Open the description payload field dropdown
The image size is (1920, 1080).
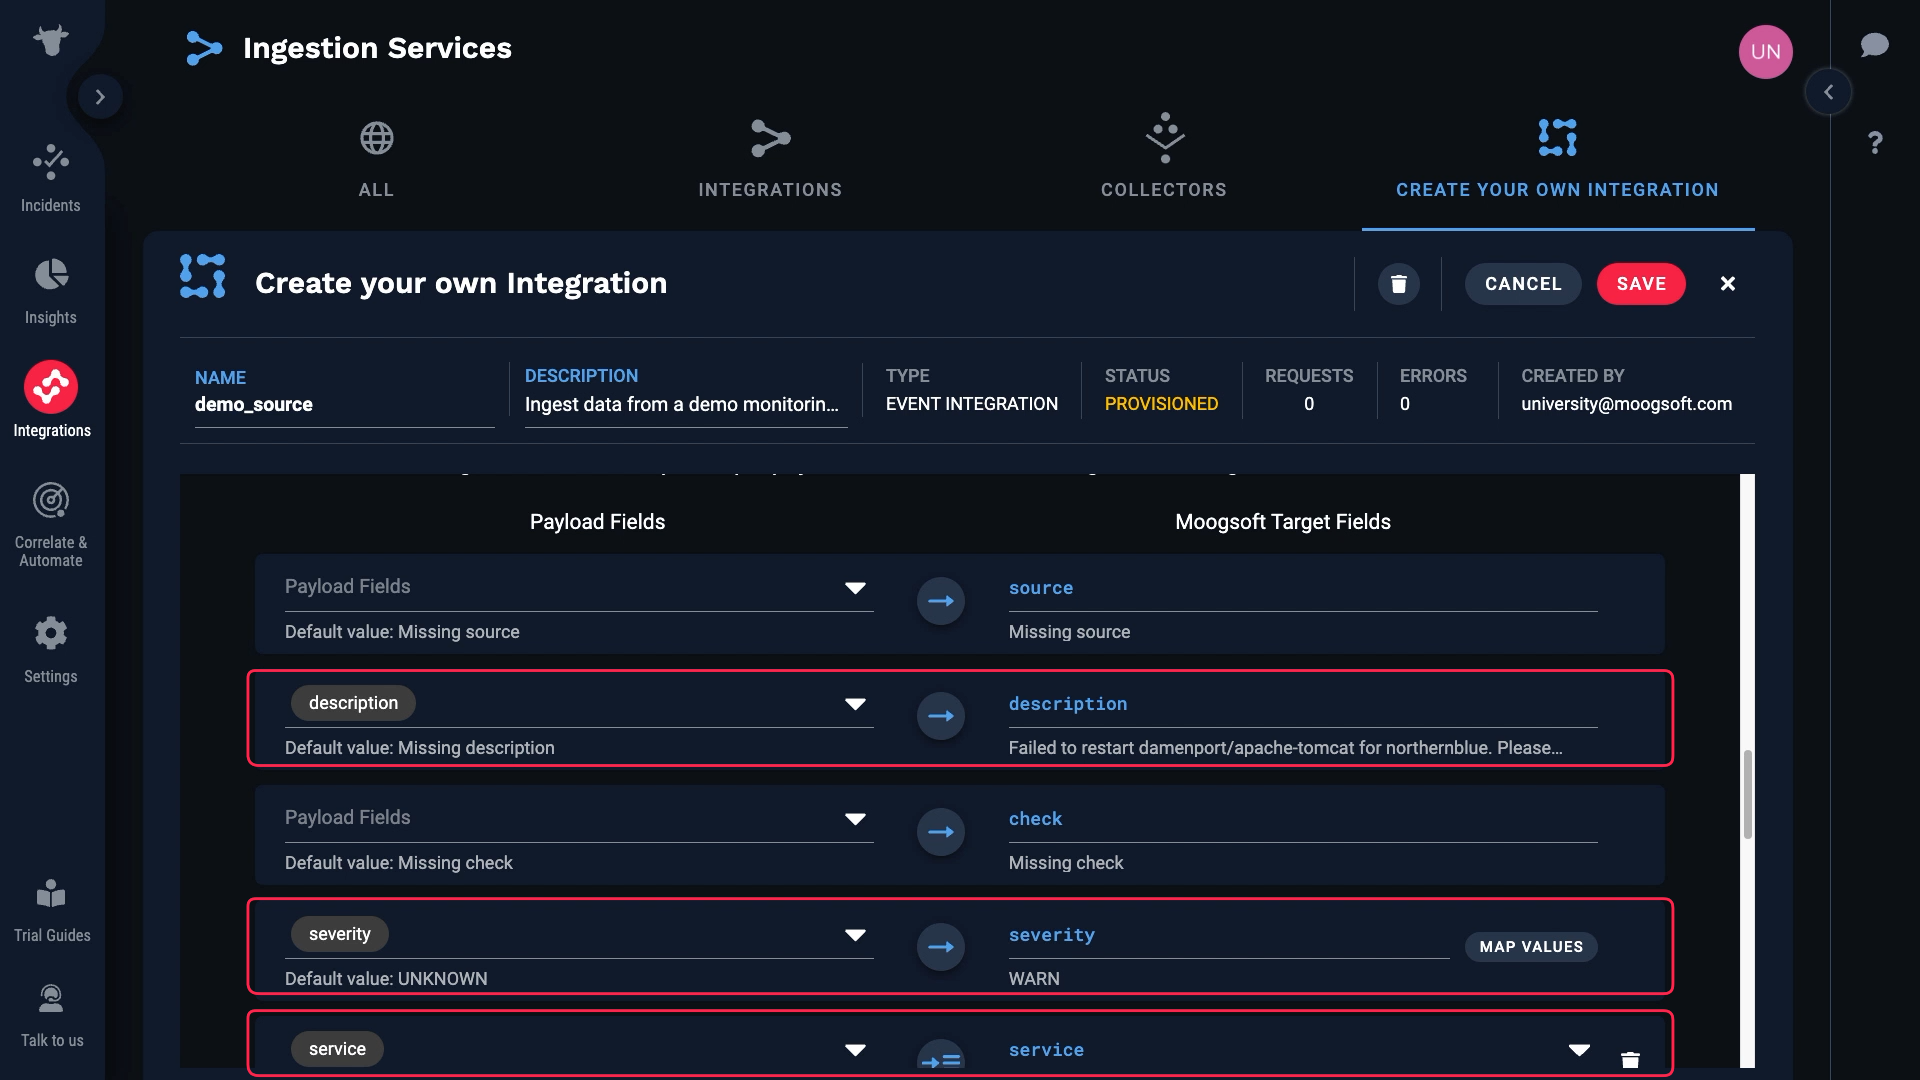click(854, 704)
